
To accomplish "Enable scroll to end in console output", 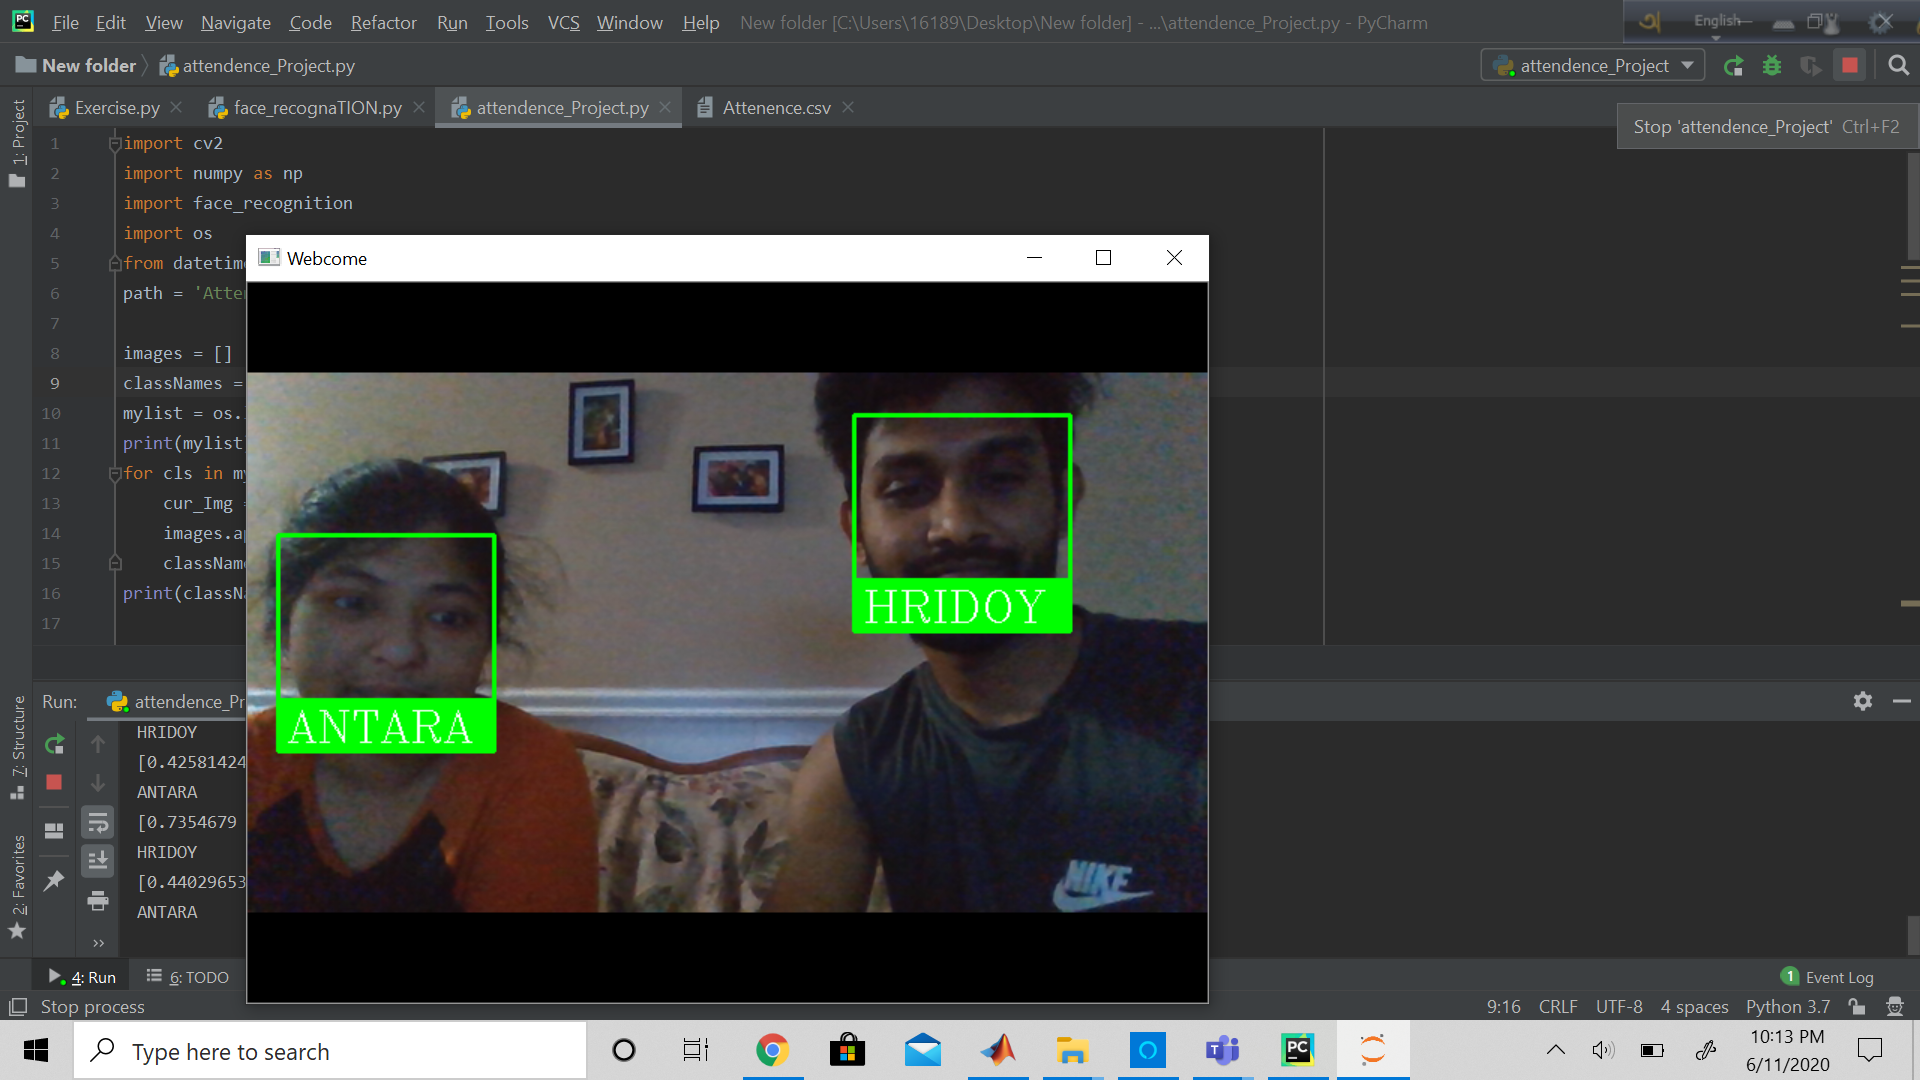I will tap(98, 860).
